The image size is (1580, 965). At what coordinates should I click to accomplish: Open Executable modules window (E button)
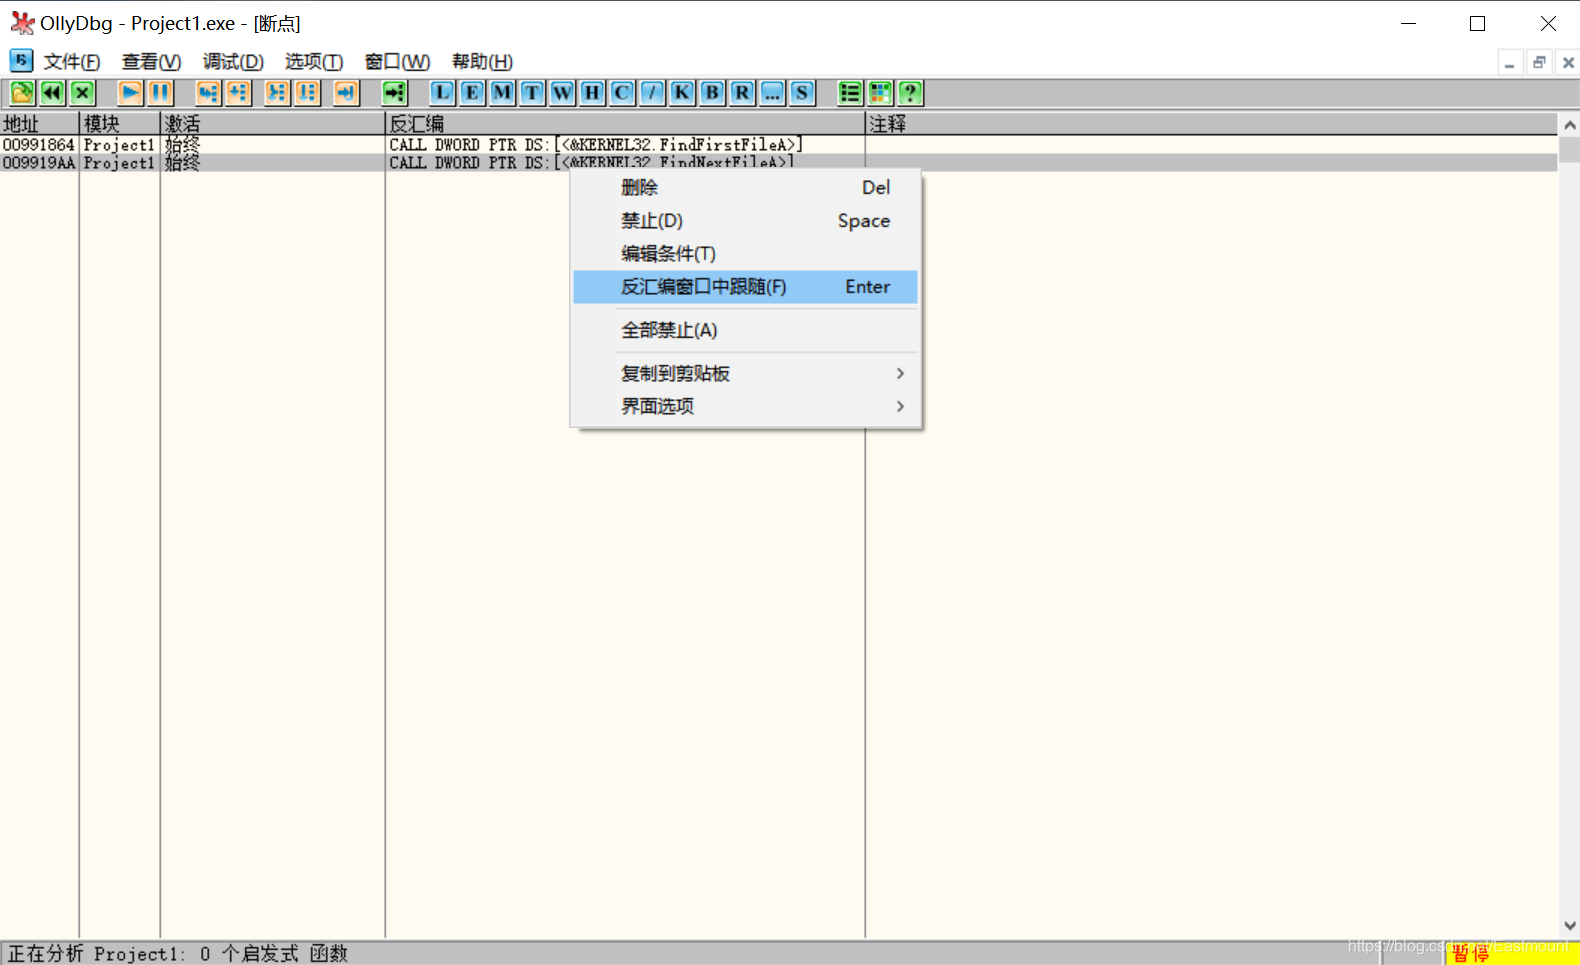[472, 93]
